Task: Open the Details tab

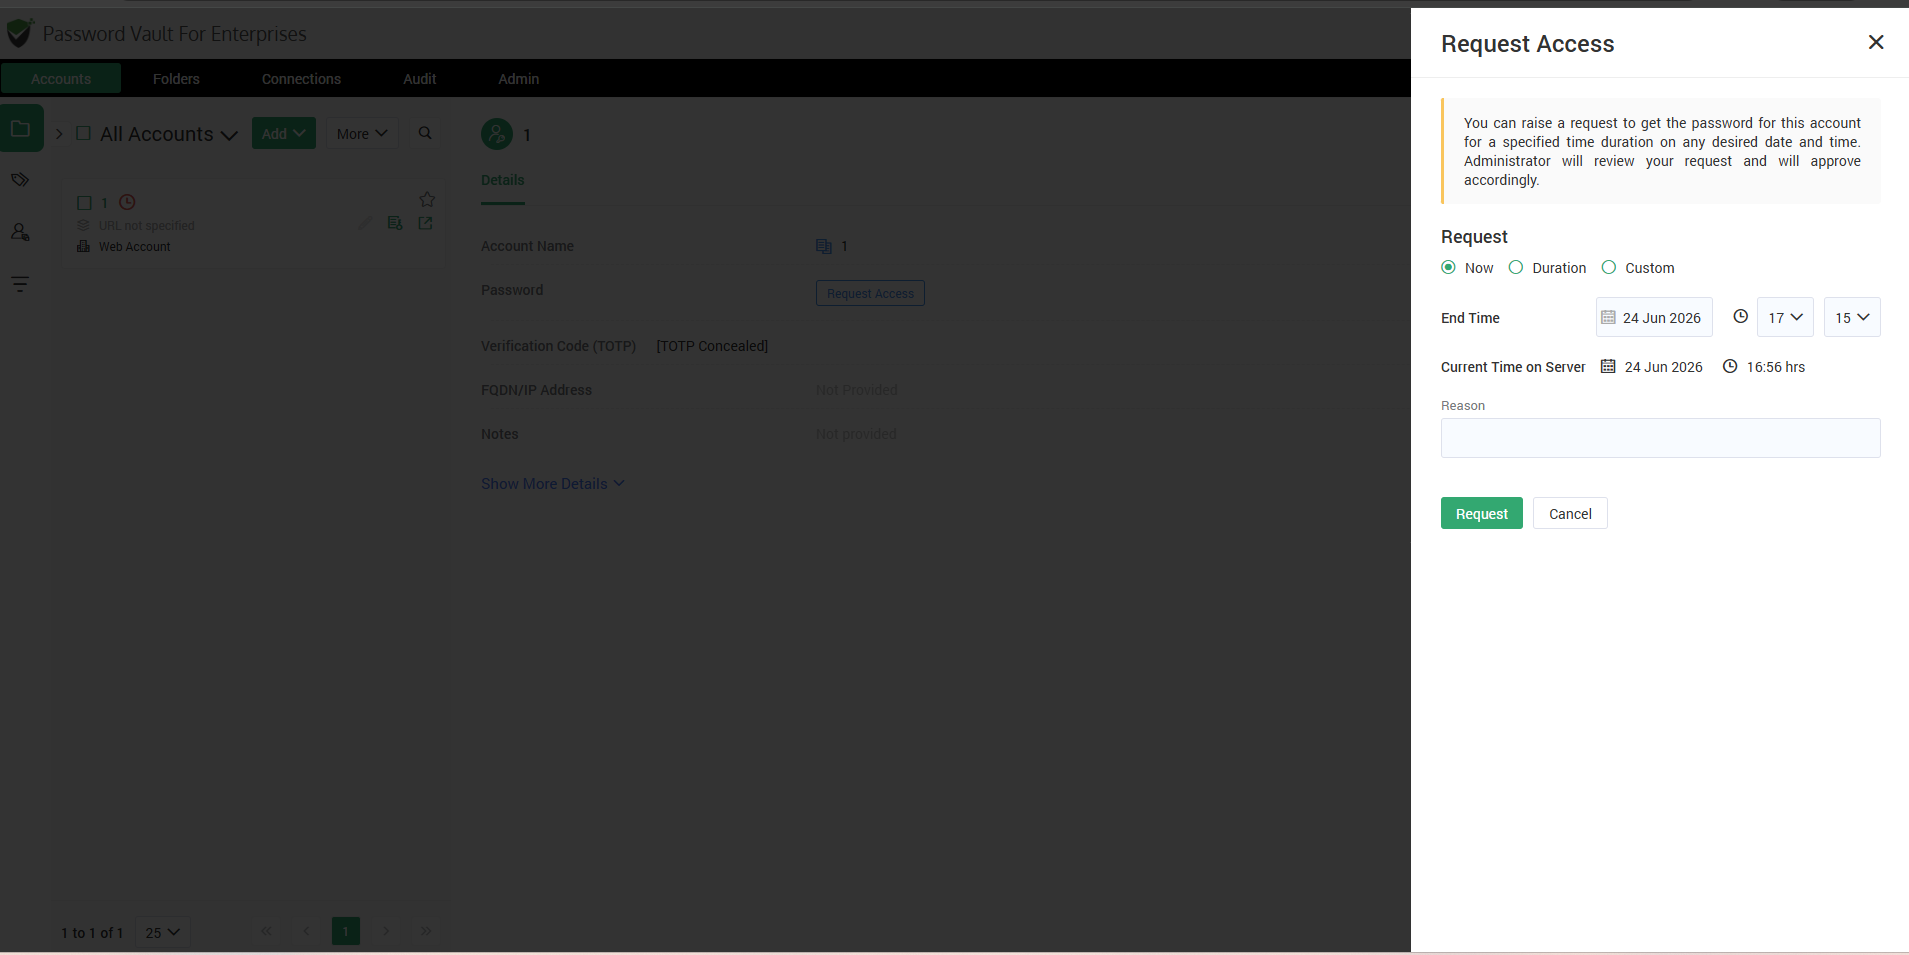Action: 503,181
